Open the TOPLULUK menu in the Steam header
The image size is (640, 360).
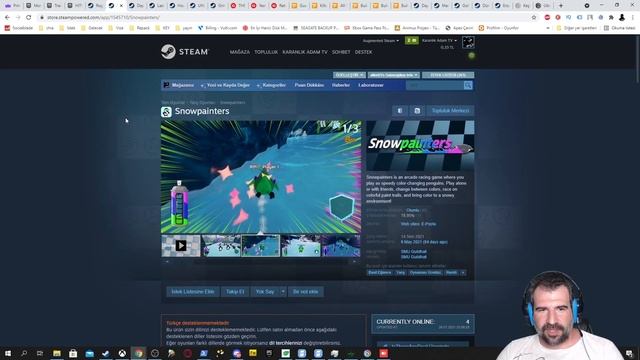(266, 52)
